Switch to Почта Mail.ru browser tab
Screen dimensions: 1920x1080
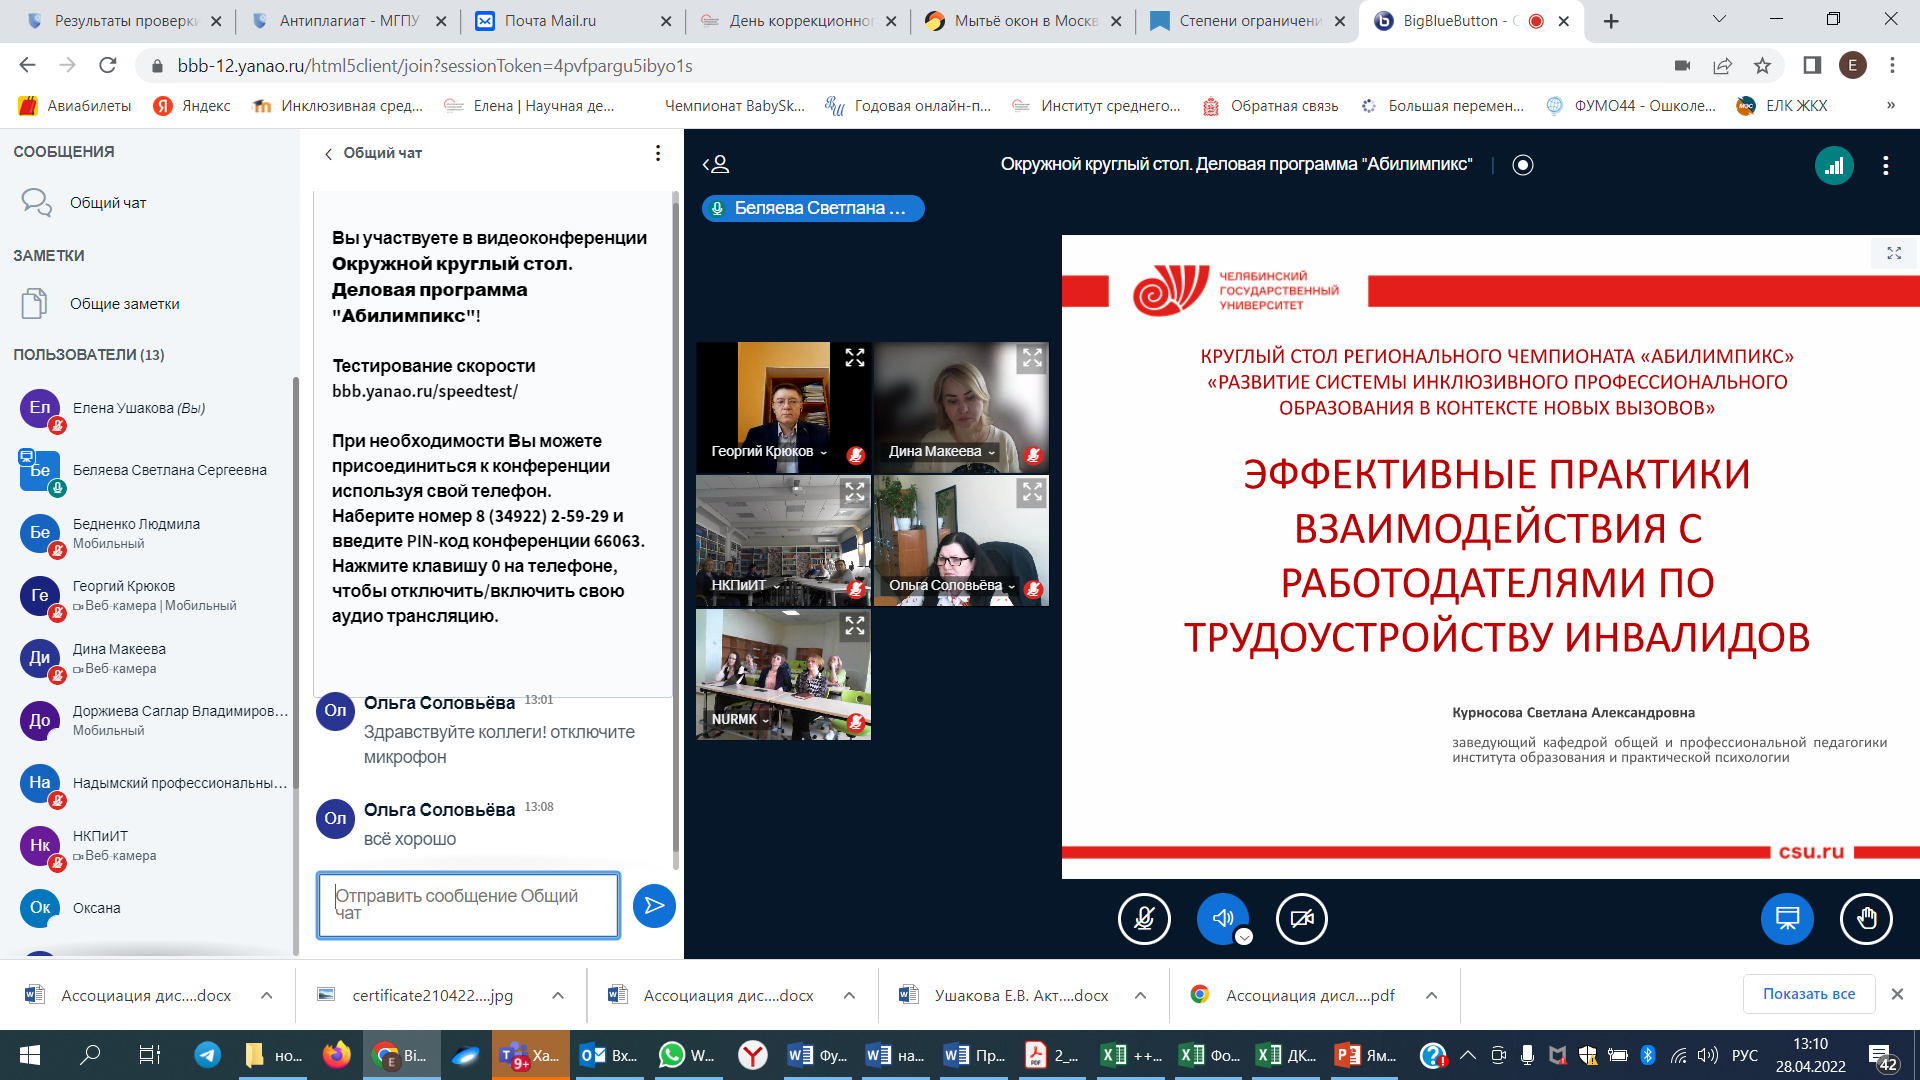[x=550, y=21]
